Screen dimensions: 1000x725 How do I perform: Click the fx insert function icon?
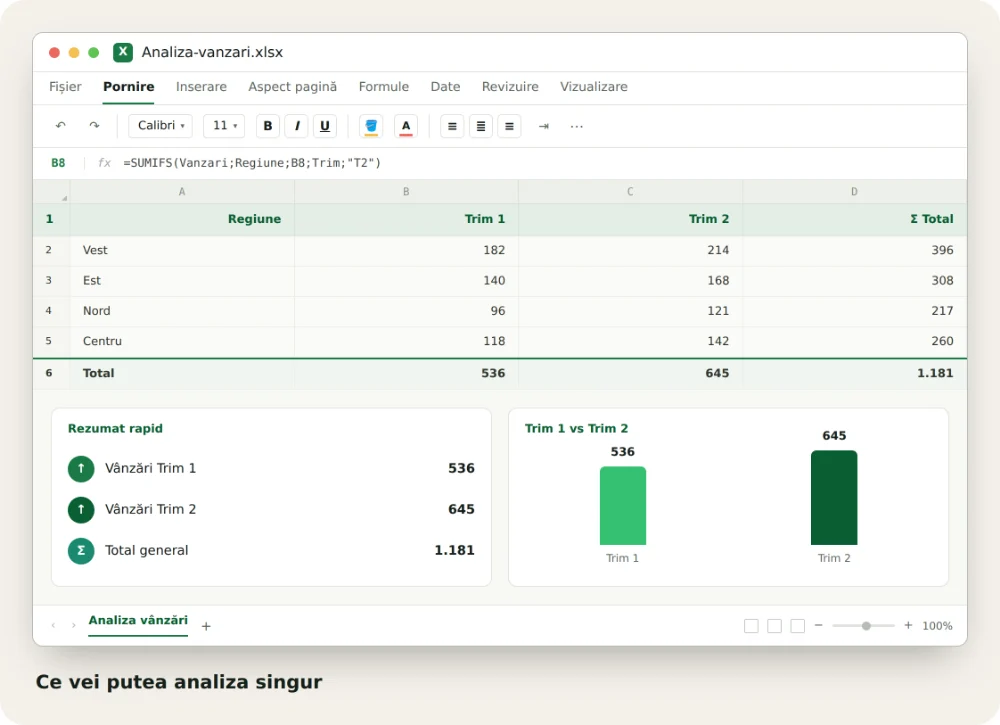pyautogui.click(x=104, y=163)
